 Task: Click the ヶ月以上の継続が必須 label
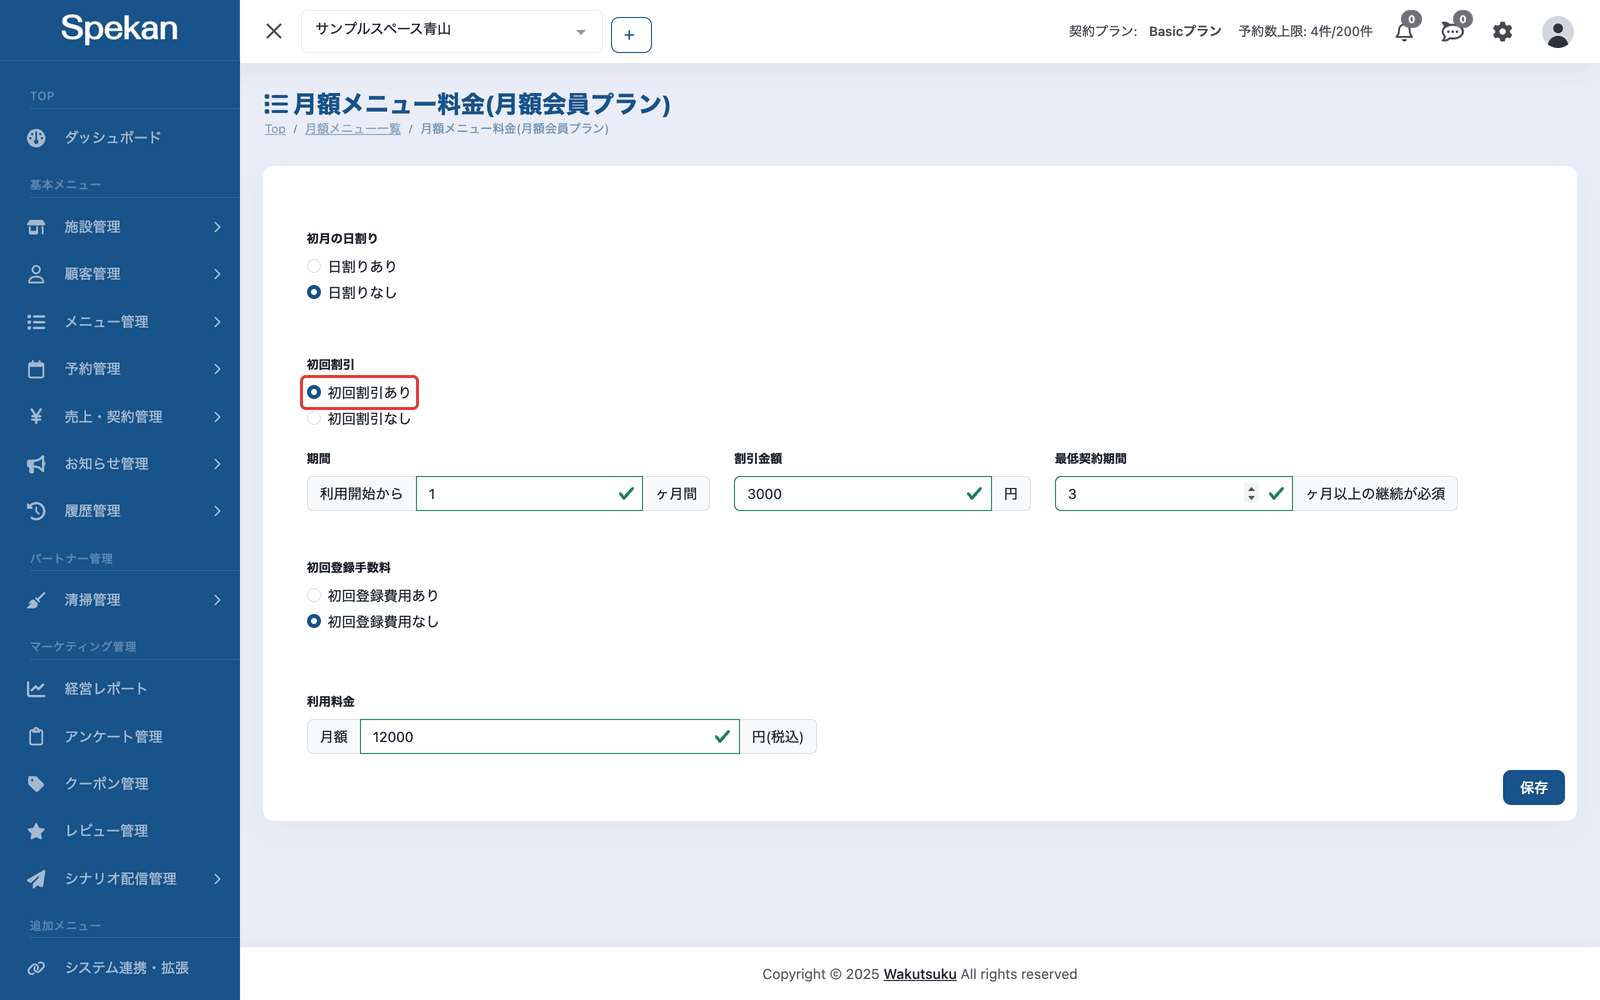[1375, 494]
